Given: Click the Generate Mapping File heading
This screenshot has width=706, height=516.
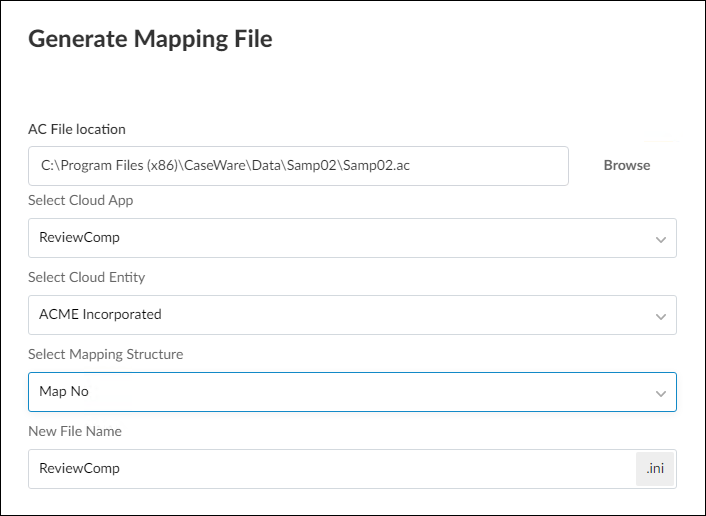Looking at the screenshot, I should tap(150, 39).
